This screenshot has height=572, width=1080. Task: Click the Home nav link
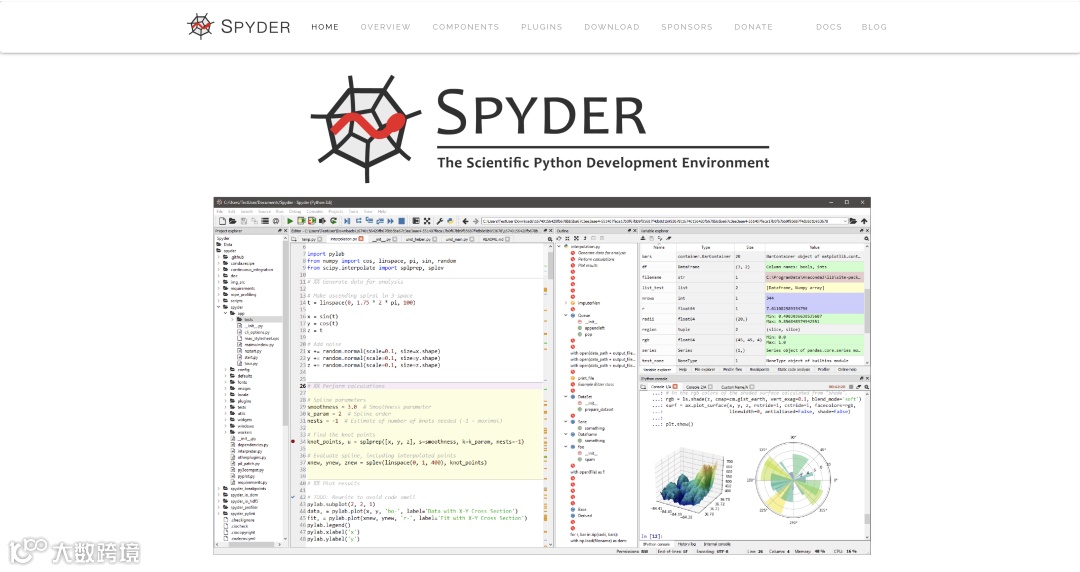coord(324,27)
